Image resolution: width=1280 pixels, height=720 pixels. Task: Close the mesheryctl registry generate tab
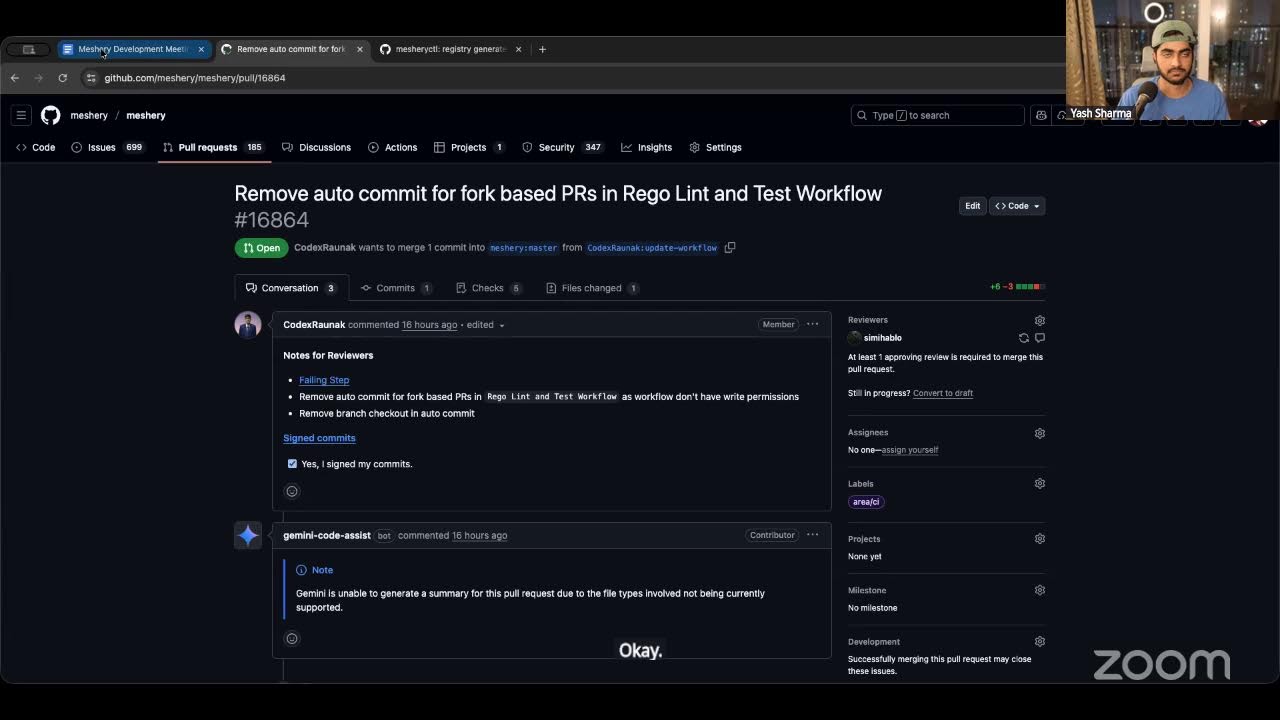[518, 49]
